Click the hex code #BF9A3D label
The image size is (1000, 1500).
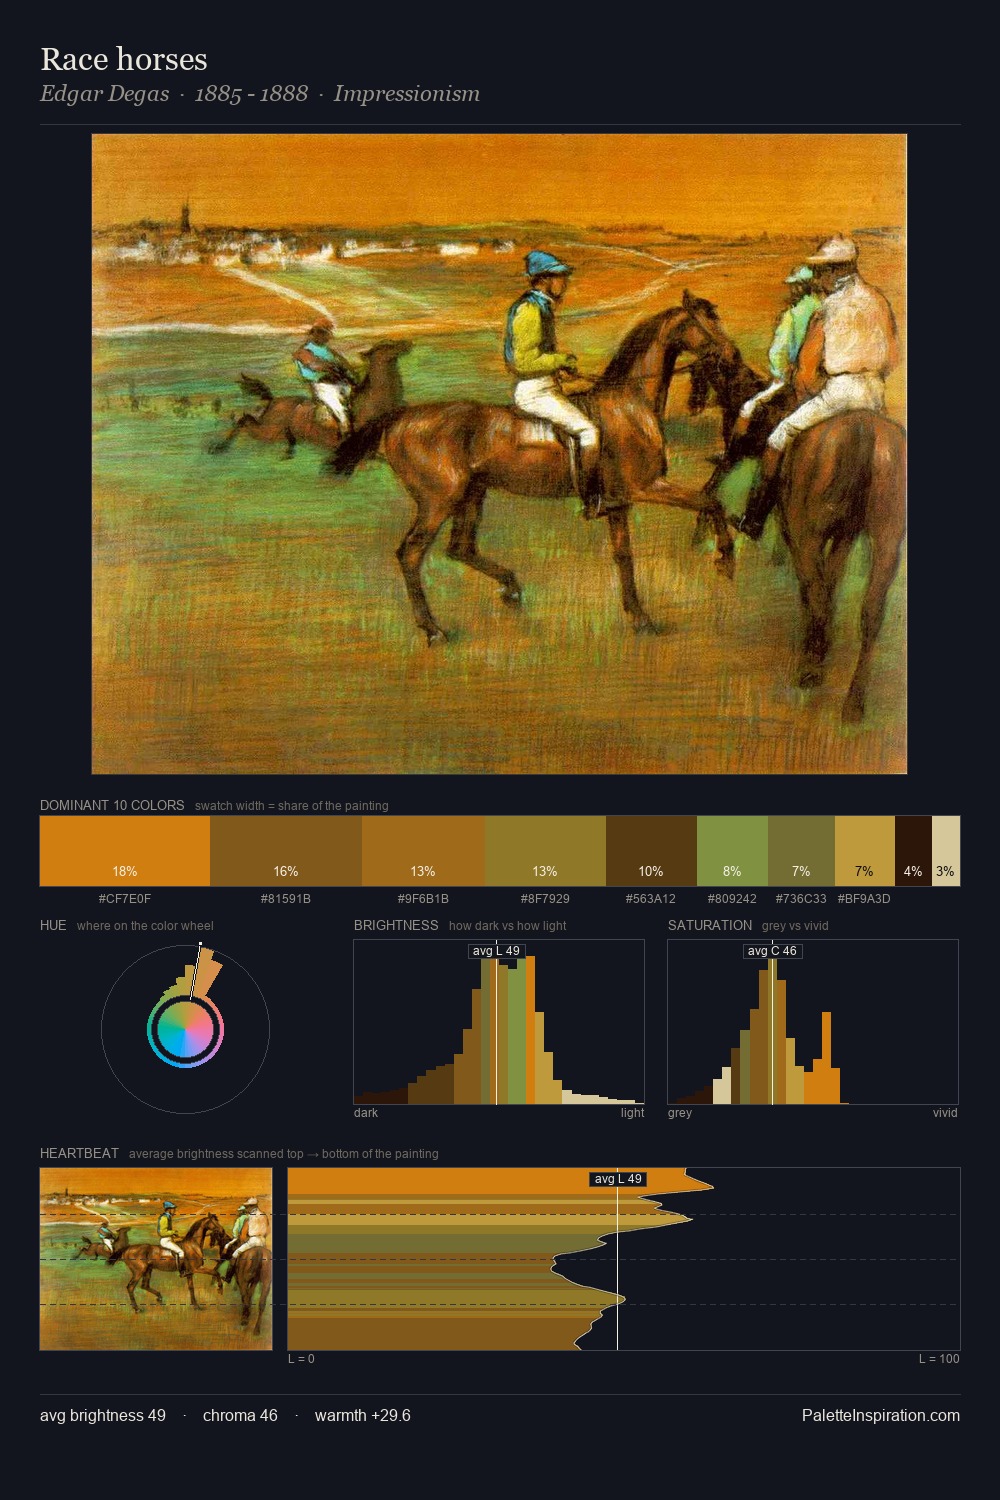tap(864, 899)
